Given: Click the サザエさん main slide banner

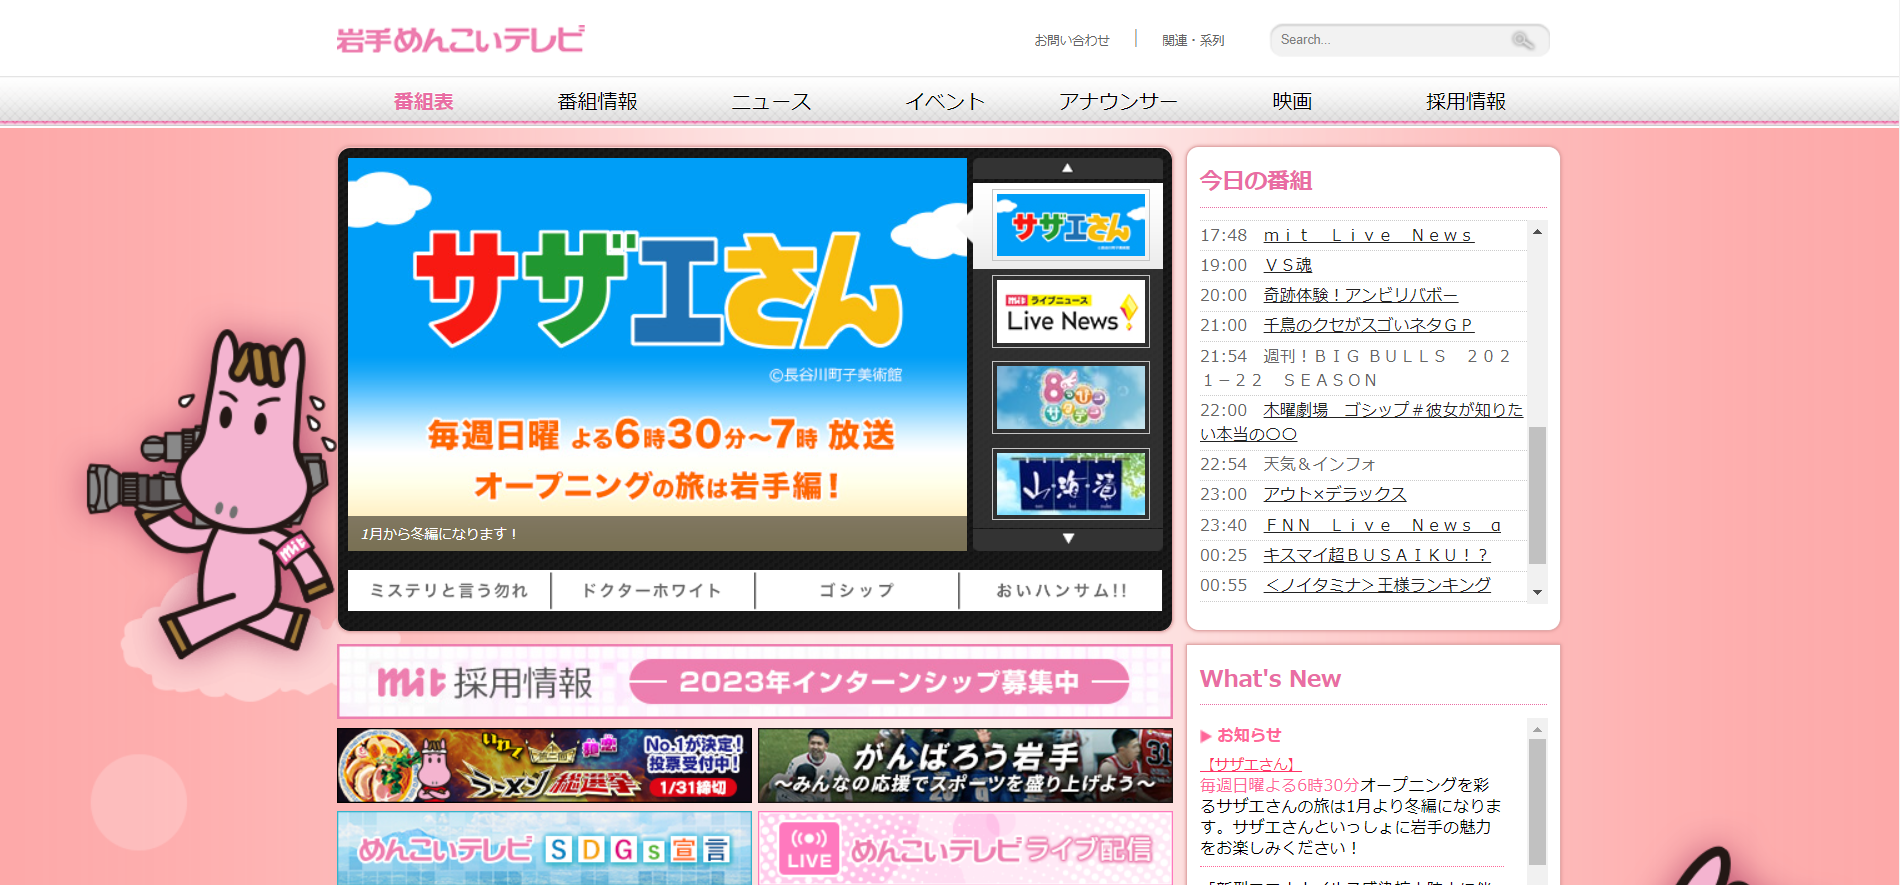Looking at the screenshot, I should (657, 354).
